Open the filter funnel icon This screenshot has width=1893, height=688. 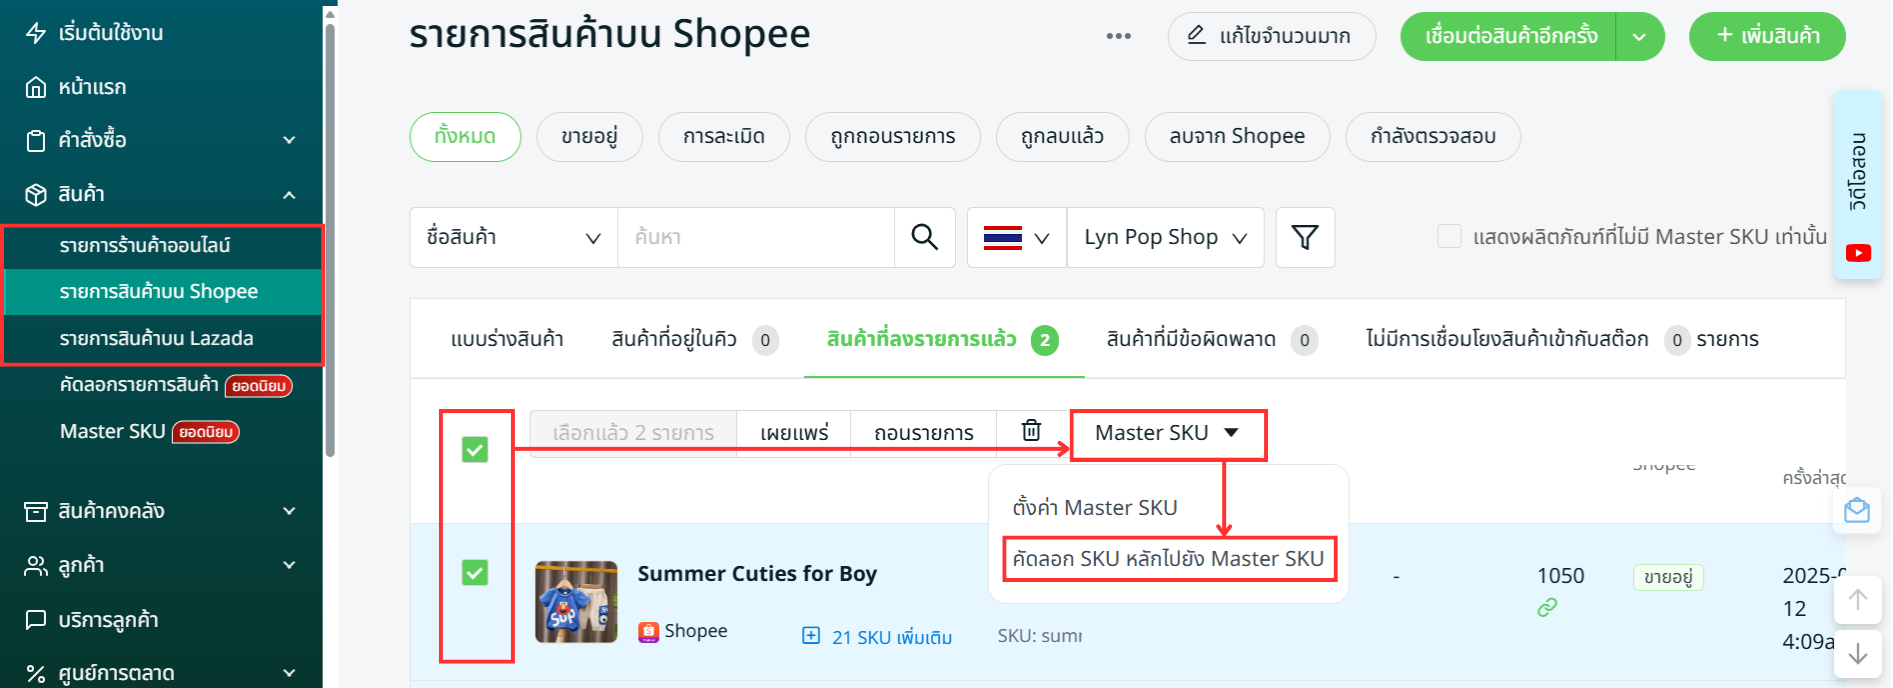point(1305,237)
